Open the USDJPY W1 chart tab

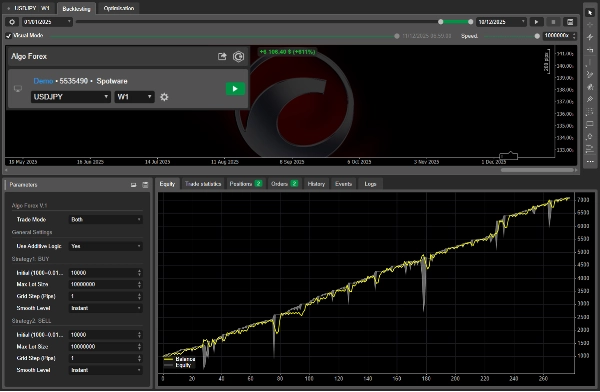[x=29, y=8]
